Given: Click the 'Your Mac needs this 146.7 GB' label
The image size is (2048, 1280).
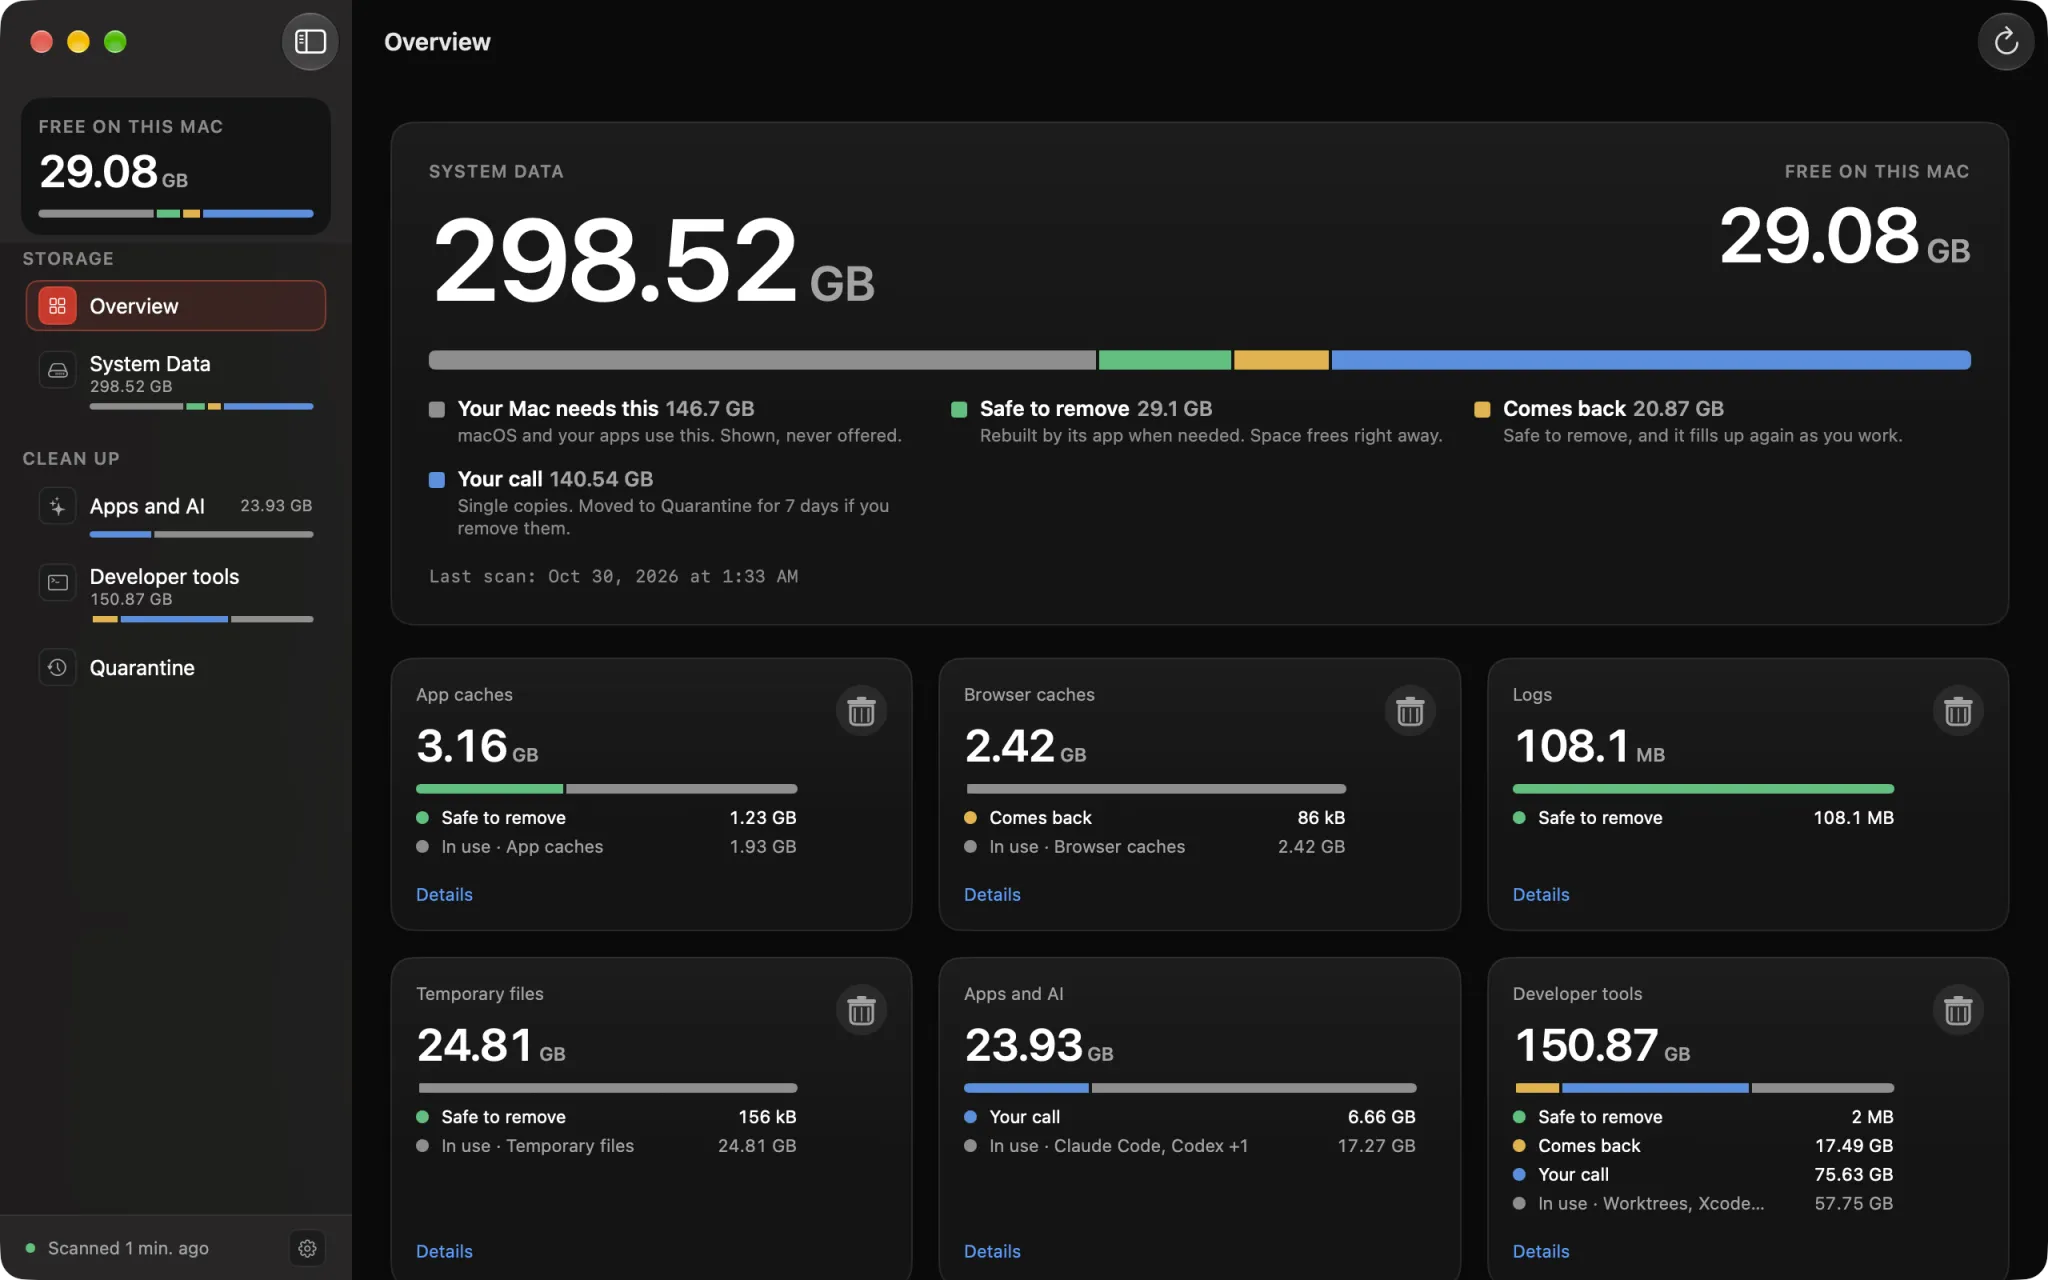Looking at the screenshot, I should 606,409.
